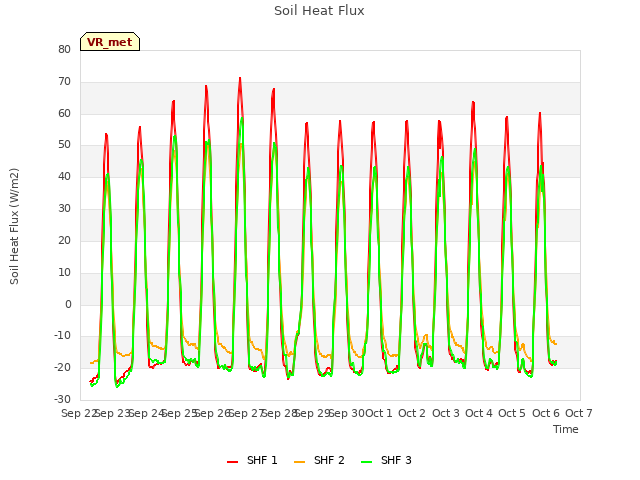This screenshot has width=640, height=480.
Task: Select the -20 y-axis tick label
Action: point(62,367)
